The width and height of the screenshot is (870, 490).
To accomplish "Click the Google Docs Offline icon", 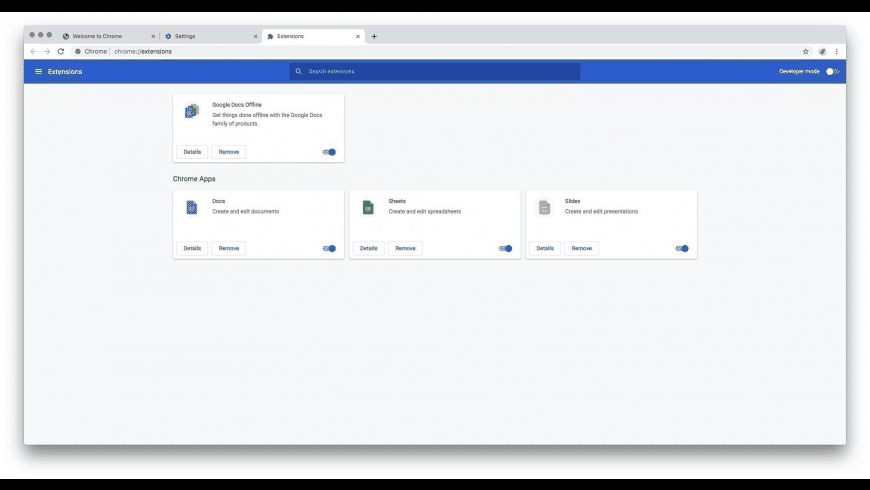I will (x=192, y=111).
